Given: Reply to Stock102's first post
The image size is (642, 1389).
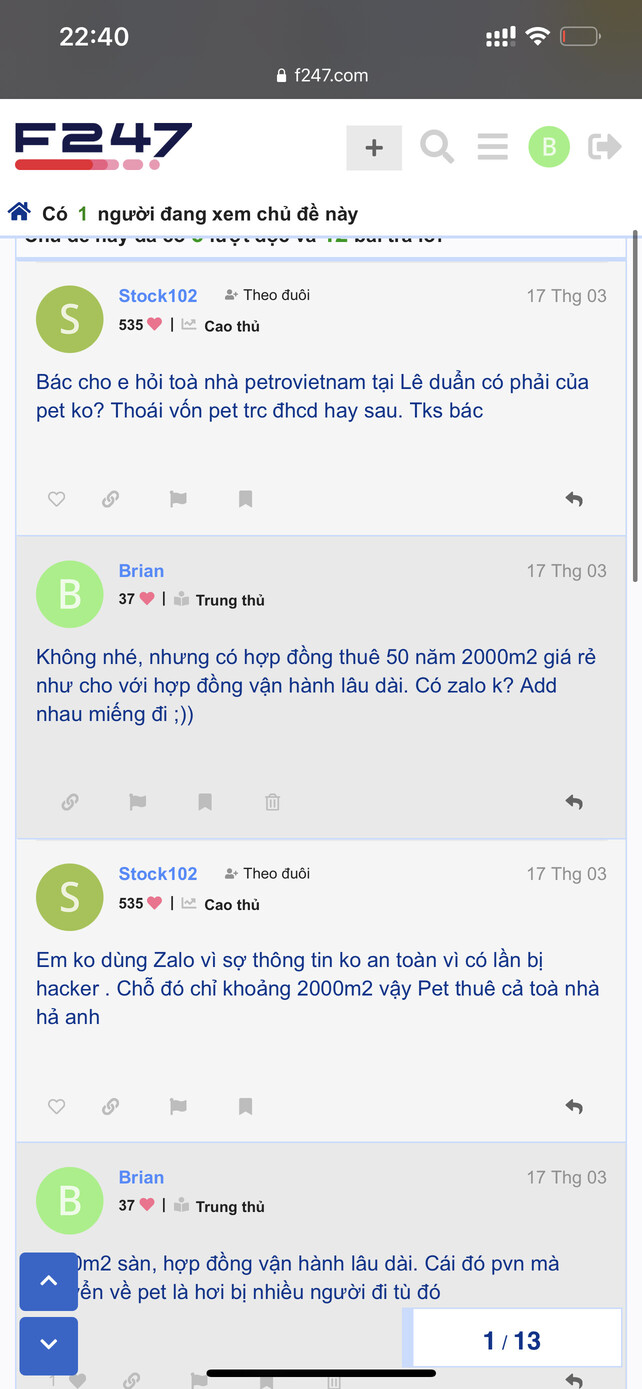Looking at the screenshot, I should coord(574,499).
